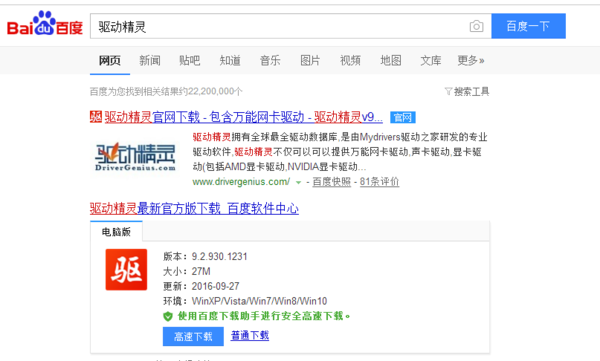Open the 81条评价 reviews link
This screenshot has width=600, height=361.
click(379, 182)
